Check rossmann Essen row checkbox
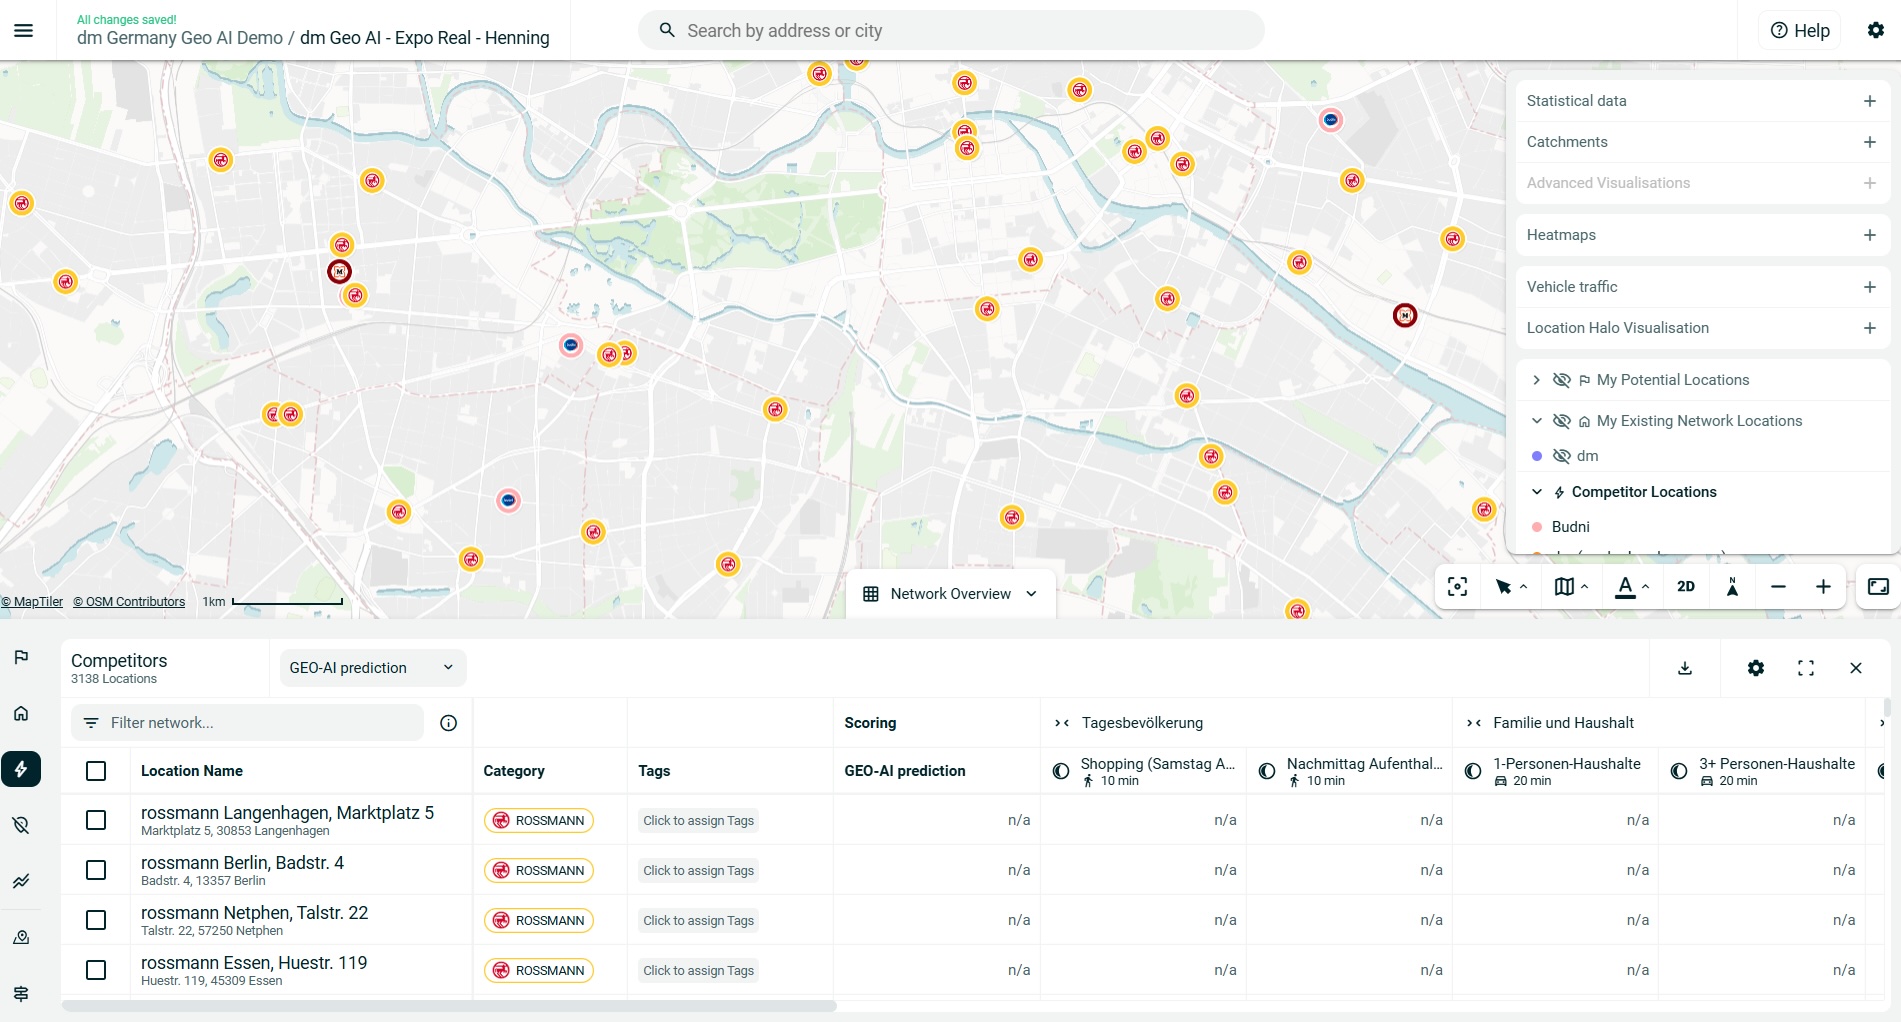The image size is (1901, 1022). point(96,970)
